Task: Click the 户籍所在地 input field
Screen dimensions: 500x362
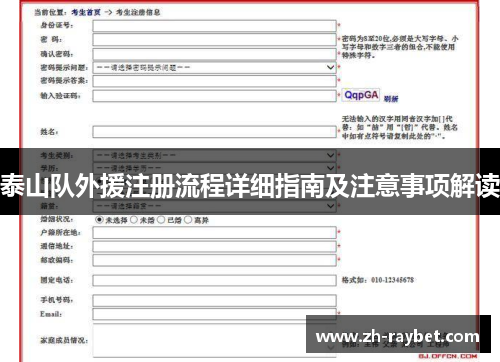Action: [x=214, y=233]
